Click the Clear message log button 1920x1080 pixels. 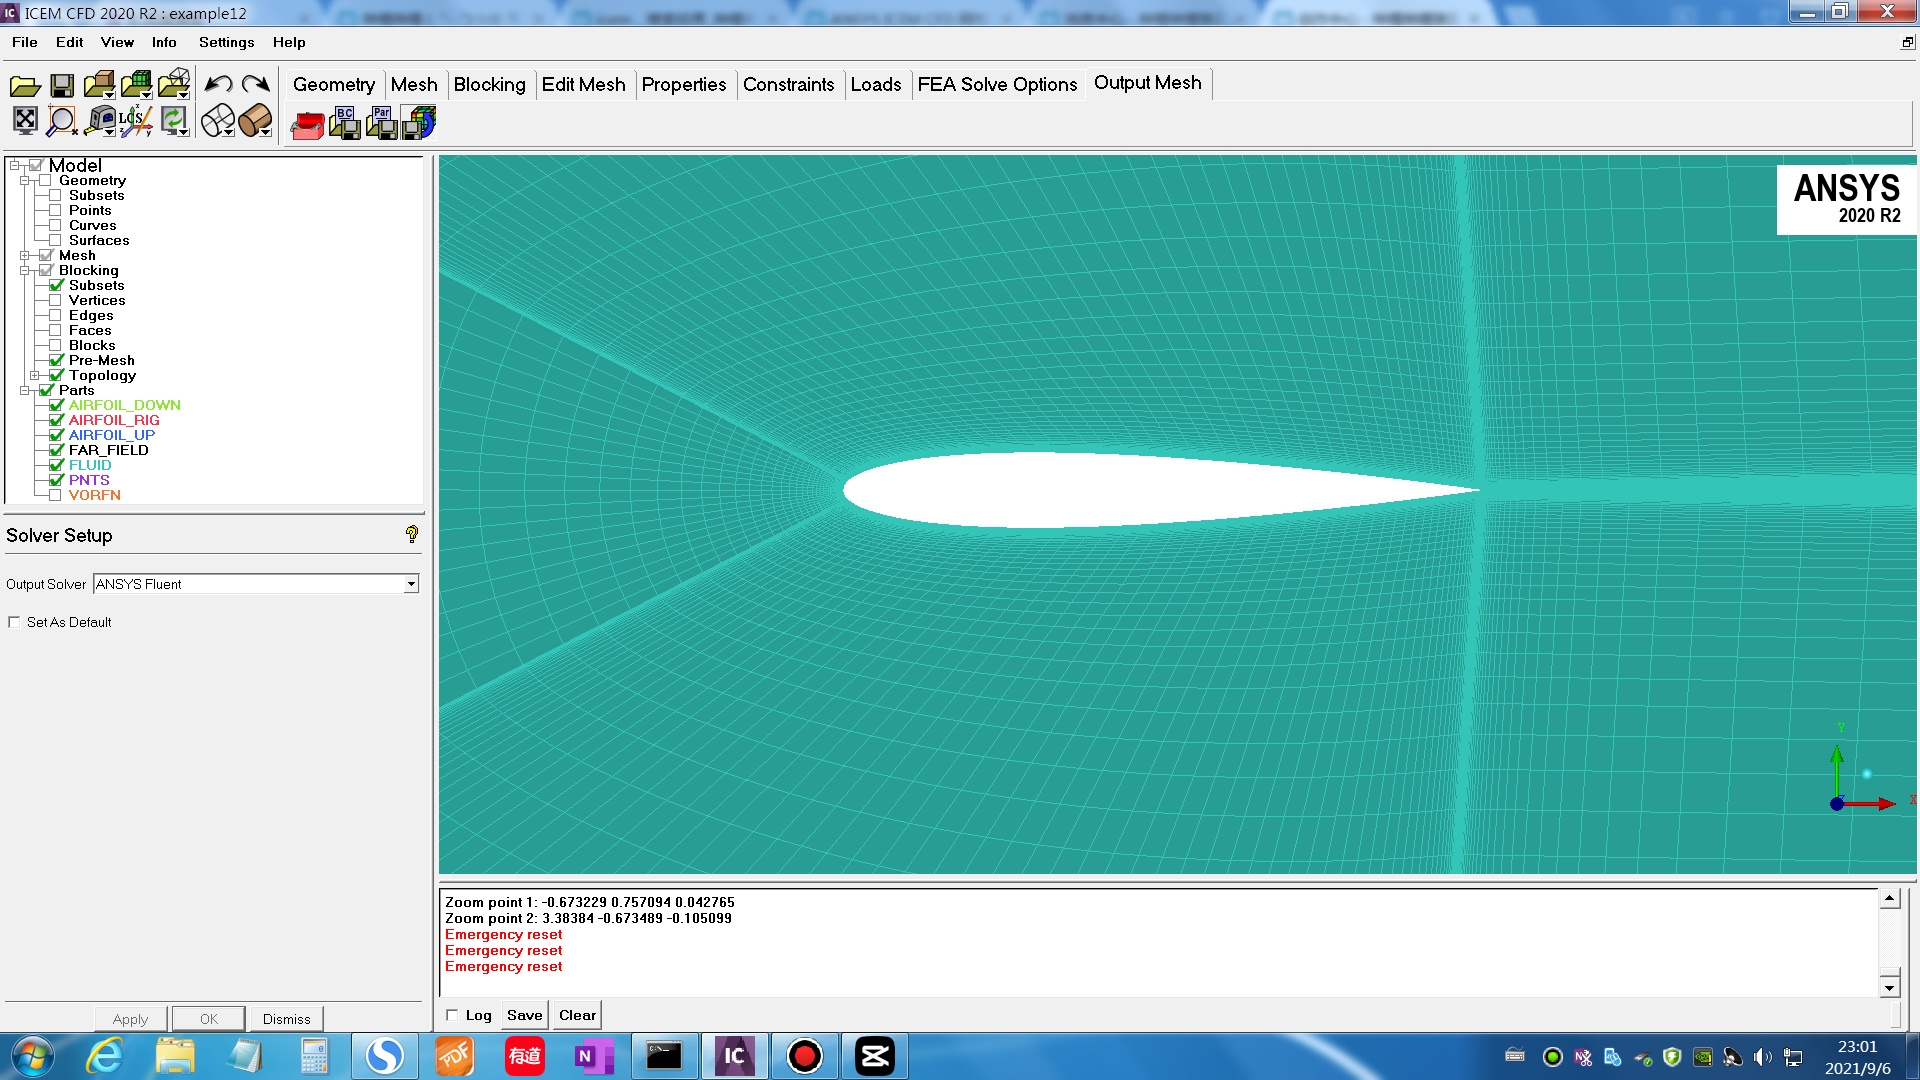tap(577, 1015)
